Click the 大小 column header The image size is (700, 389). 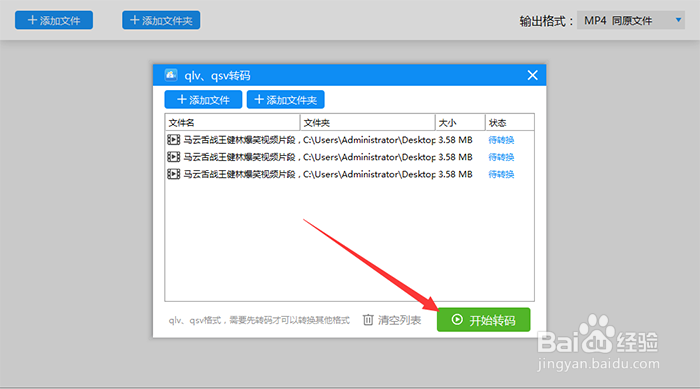click(460, 122)
